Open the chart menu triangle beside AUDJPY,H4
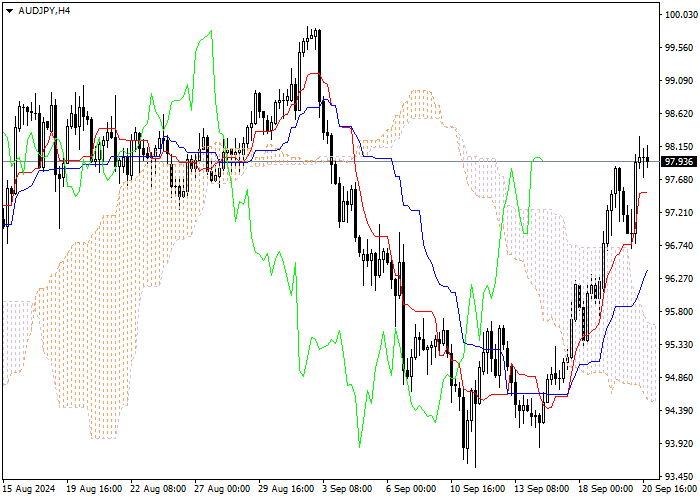The width and height of the screenshot is (700, 500). 9,11
